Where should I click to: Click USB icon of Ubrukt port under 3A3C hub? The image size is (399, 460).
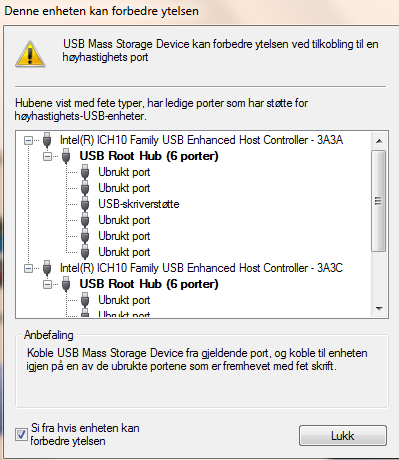85,300
